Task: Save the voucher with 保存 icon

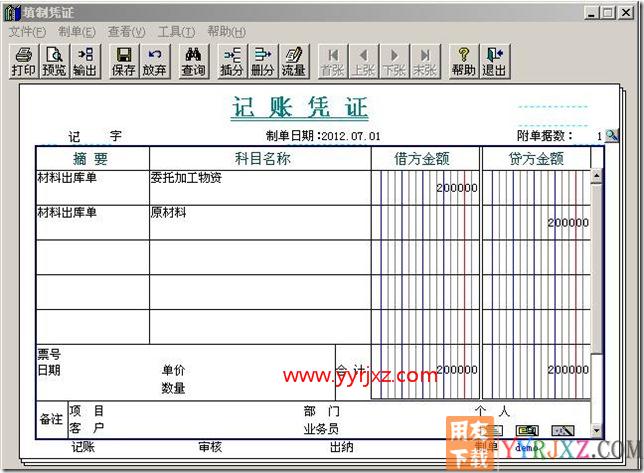Action: (x=123, y=61)
